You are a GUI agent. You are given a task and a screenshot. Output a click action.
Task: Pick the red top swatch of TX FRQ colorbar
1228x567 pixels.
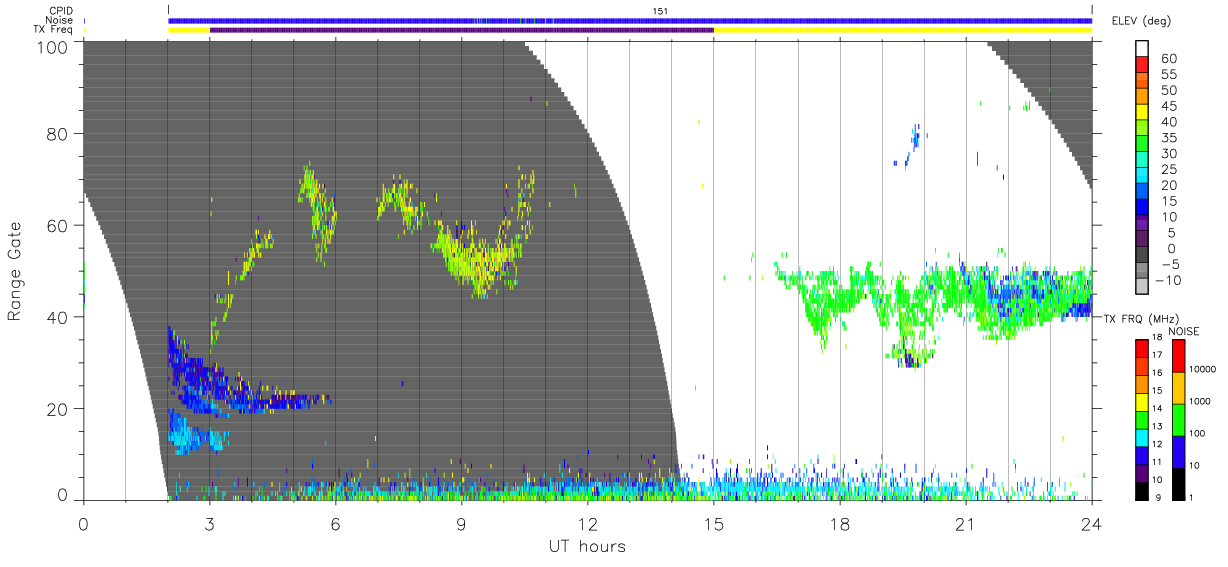[1140, 348]
